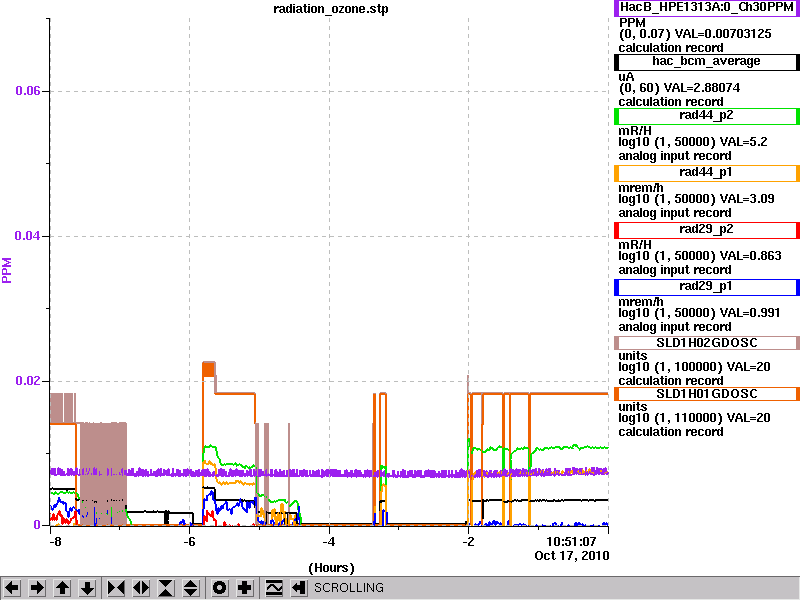Select the blue rad29_p1 legend entry
This screenshot has height=600, width=800.
click(707, 287)
